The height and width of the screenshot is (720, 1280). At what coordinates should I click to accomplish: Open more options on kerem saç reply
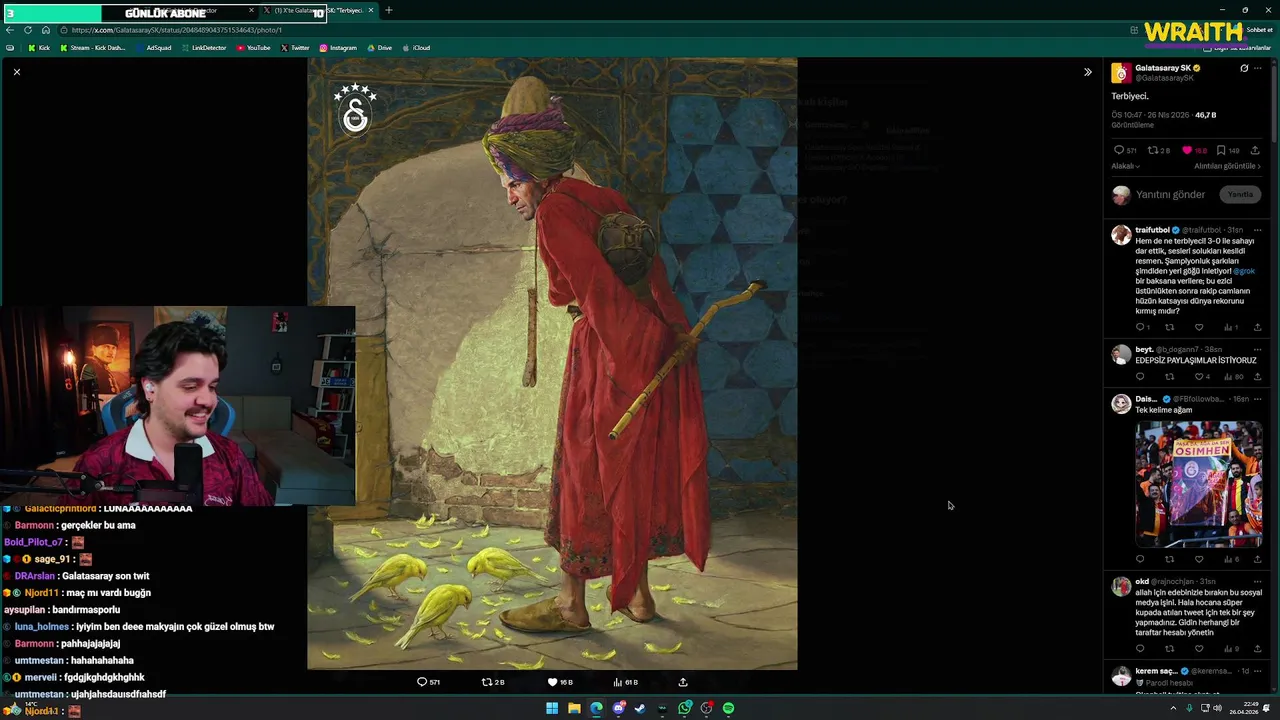point(1258,671)
